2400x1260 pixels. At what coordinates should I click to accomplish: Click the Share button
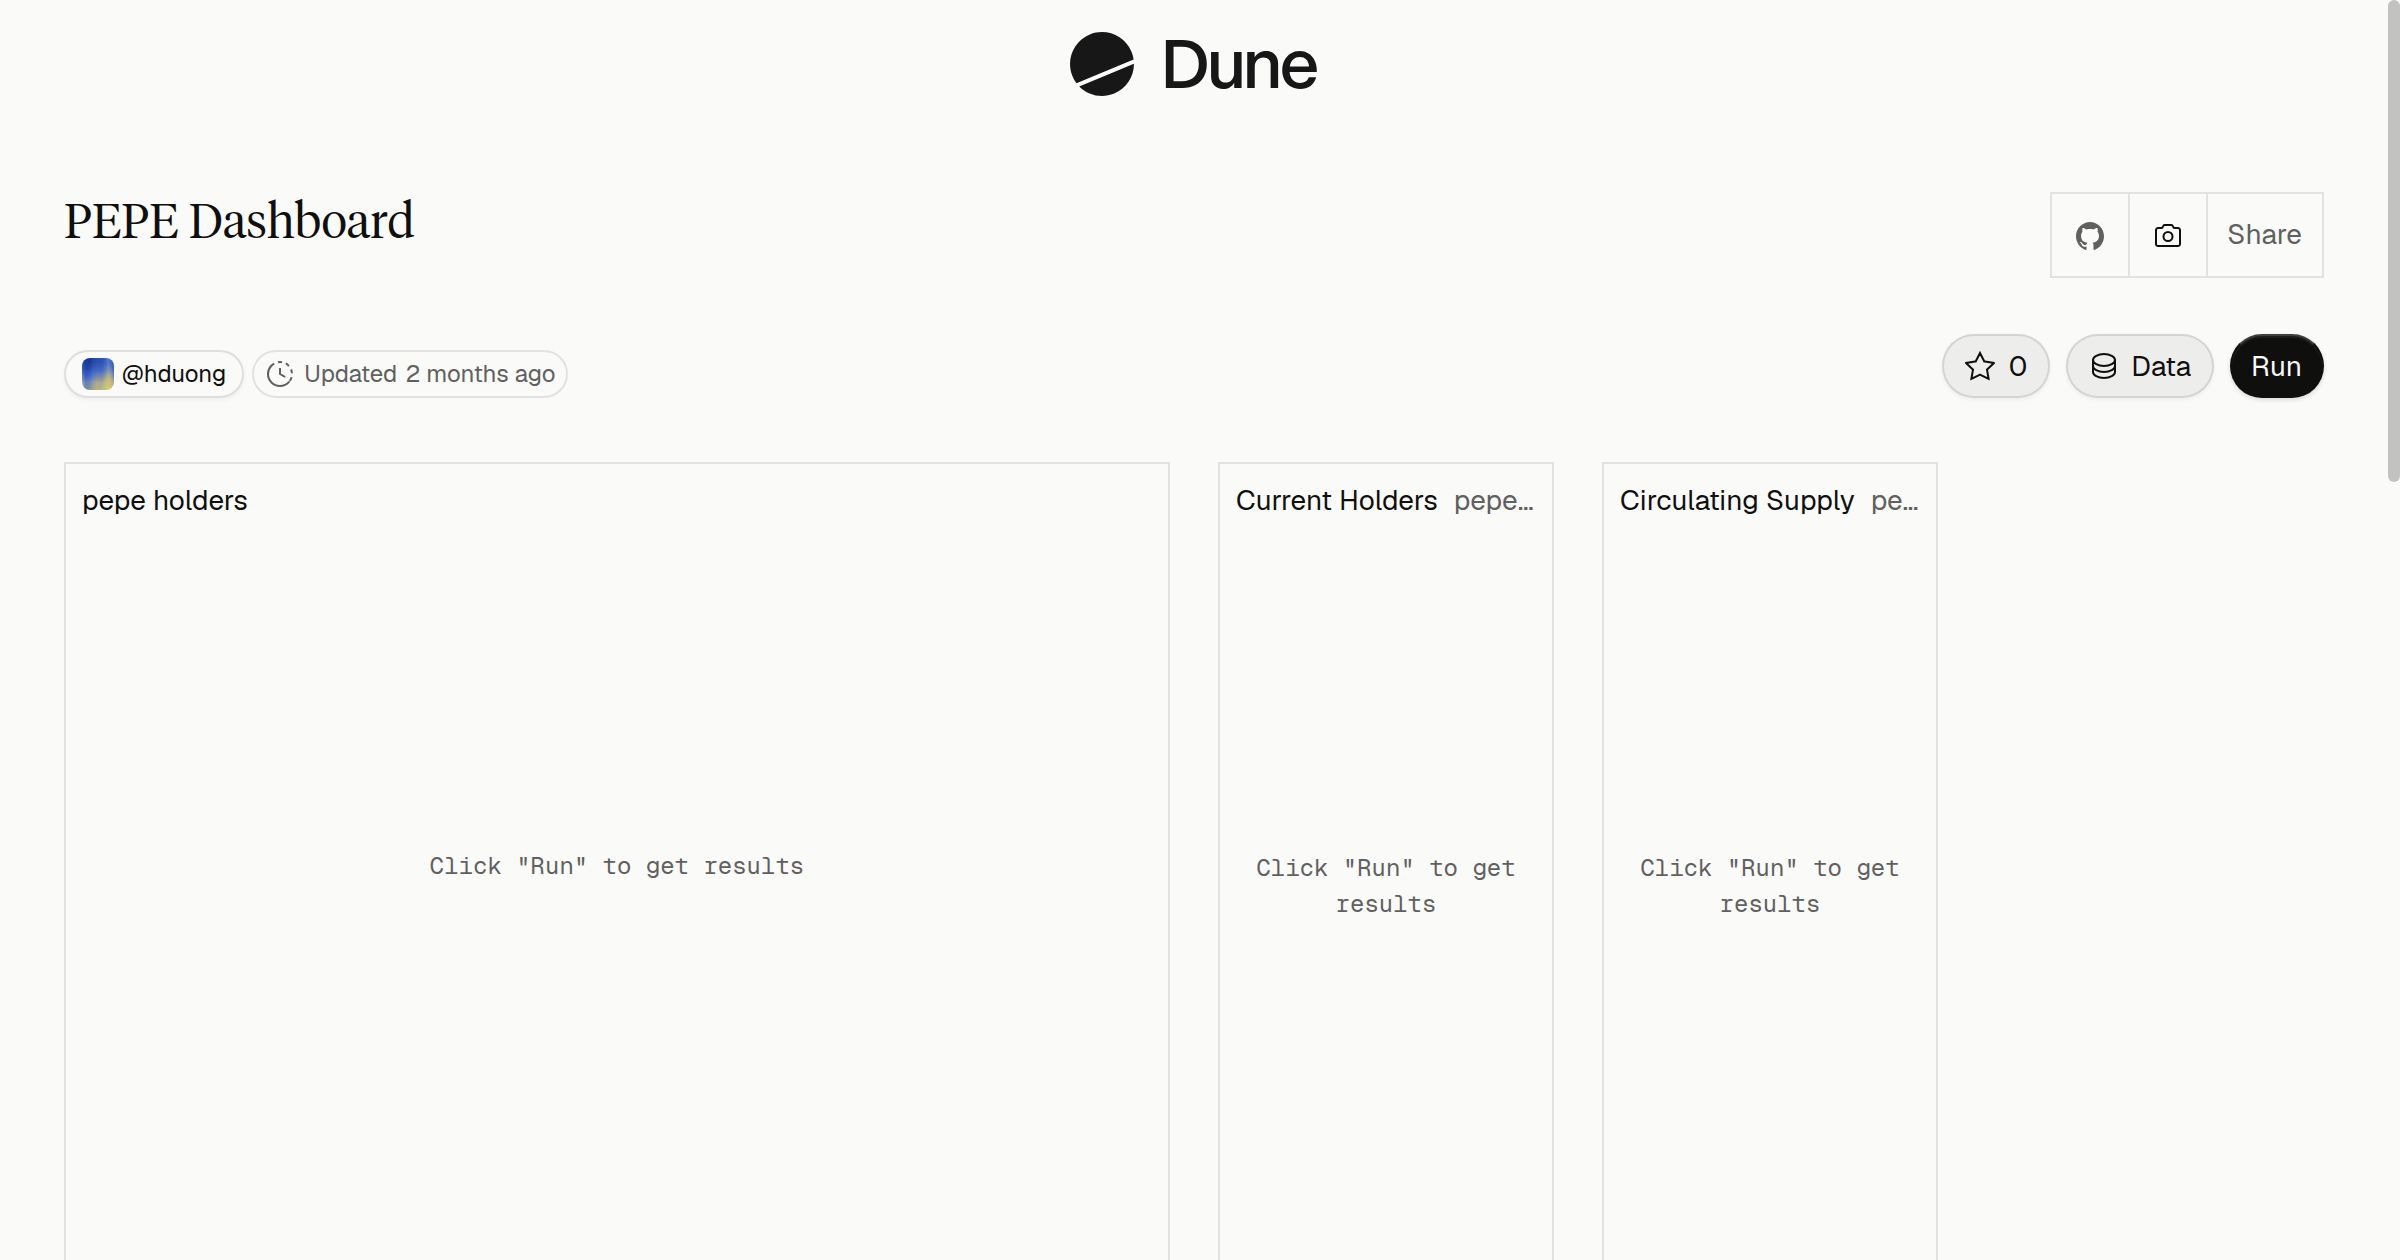click(2264, 235)
